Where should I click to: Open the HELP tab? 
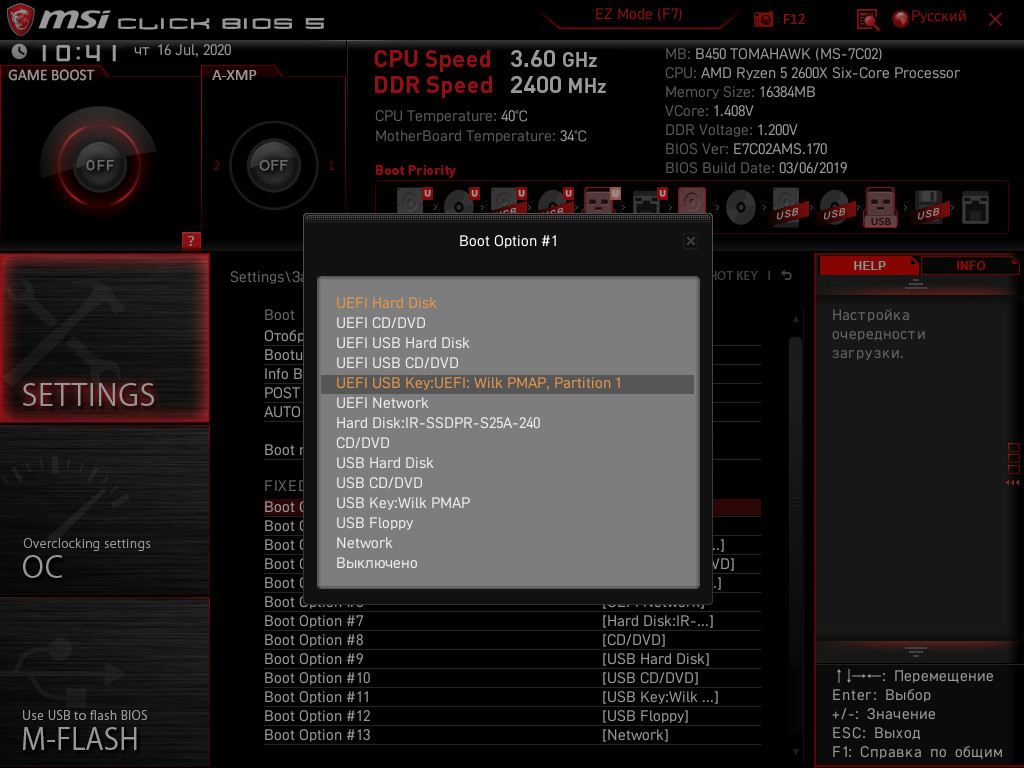pos(869,266)
